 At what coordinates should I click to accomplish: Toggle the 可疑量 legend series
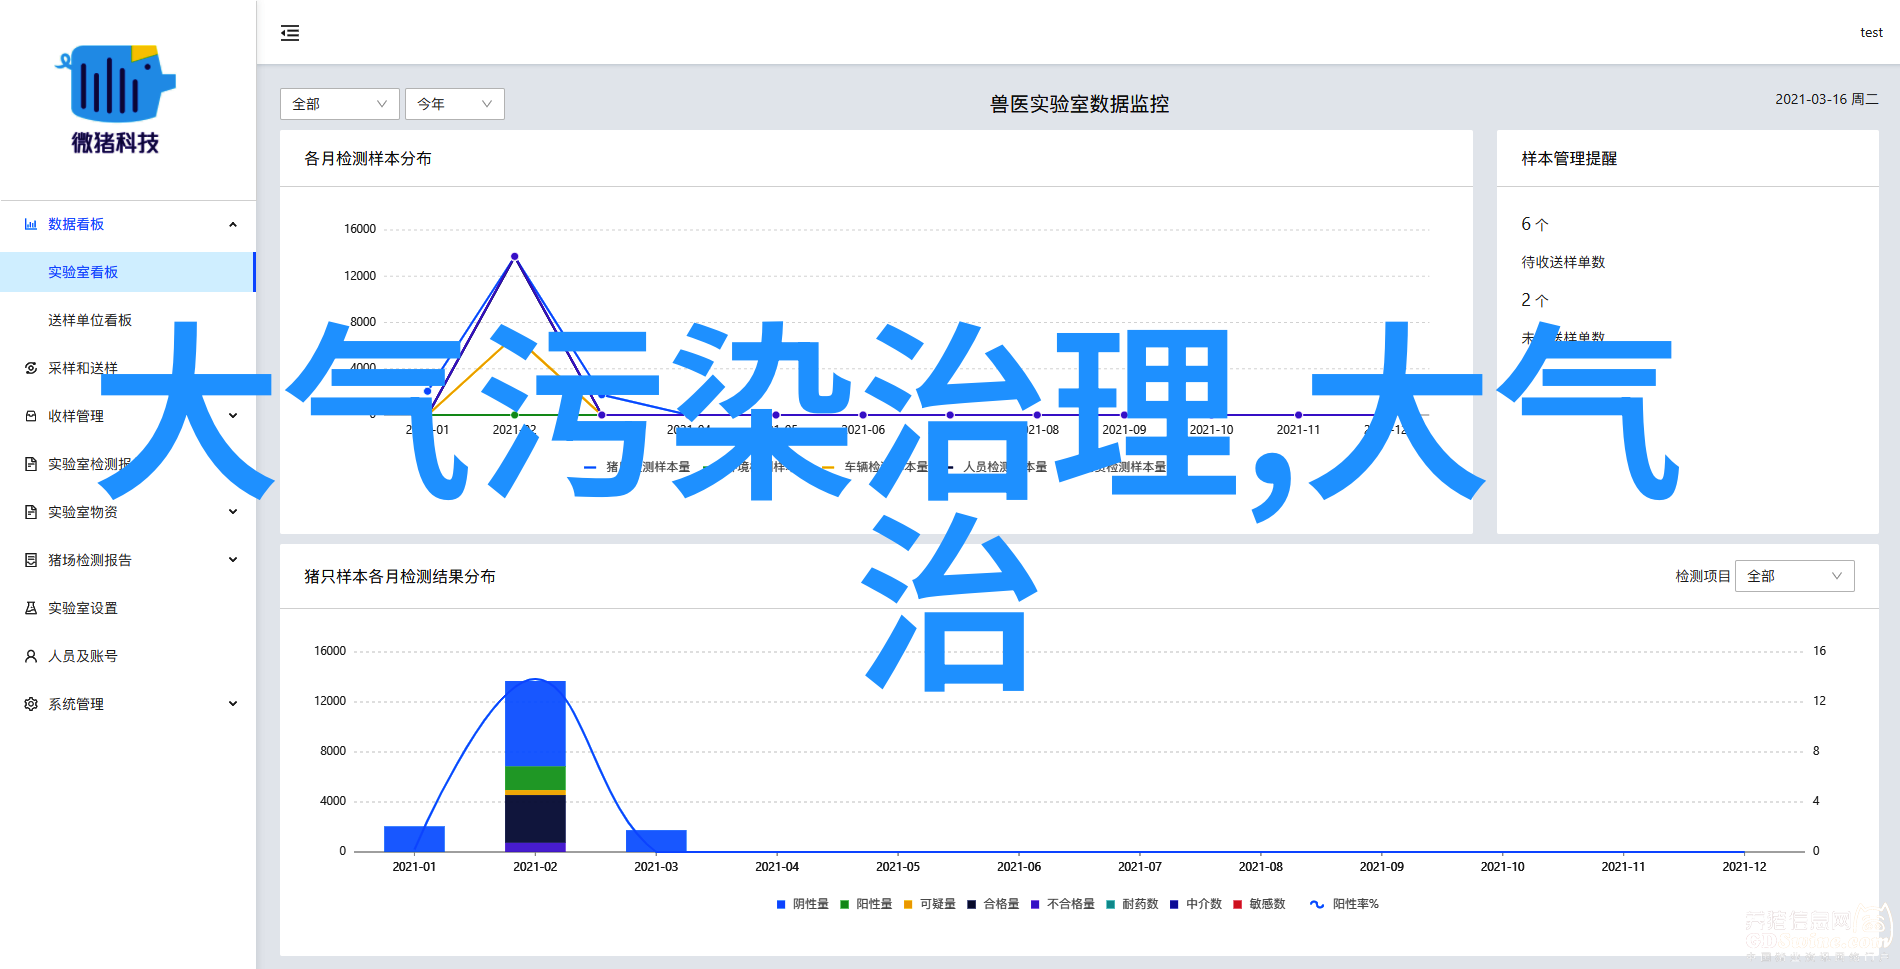pos(929,904)
